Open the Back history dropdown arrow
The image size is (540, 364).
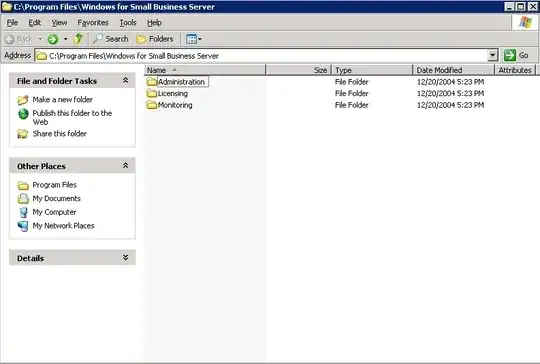(40, 39)
